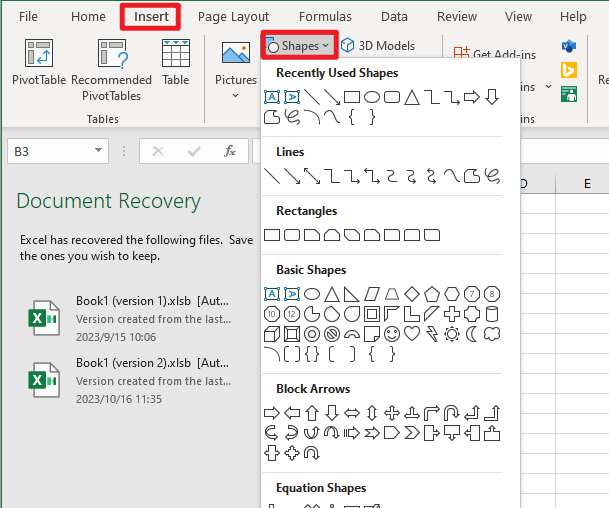Open the Data tab
This screenshot has height=508, width=609.
(394, 17)
